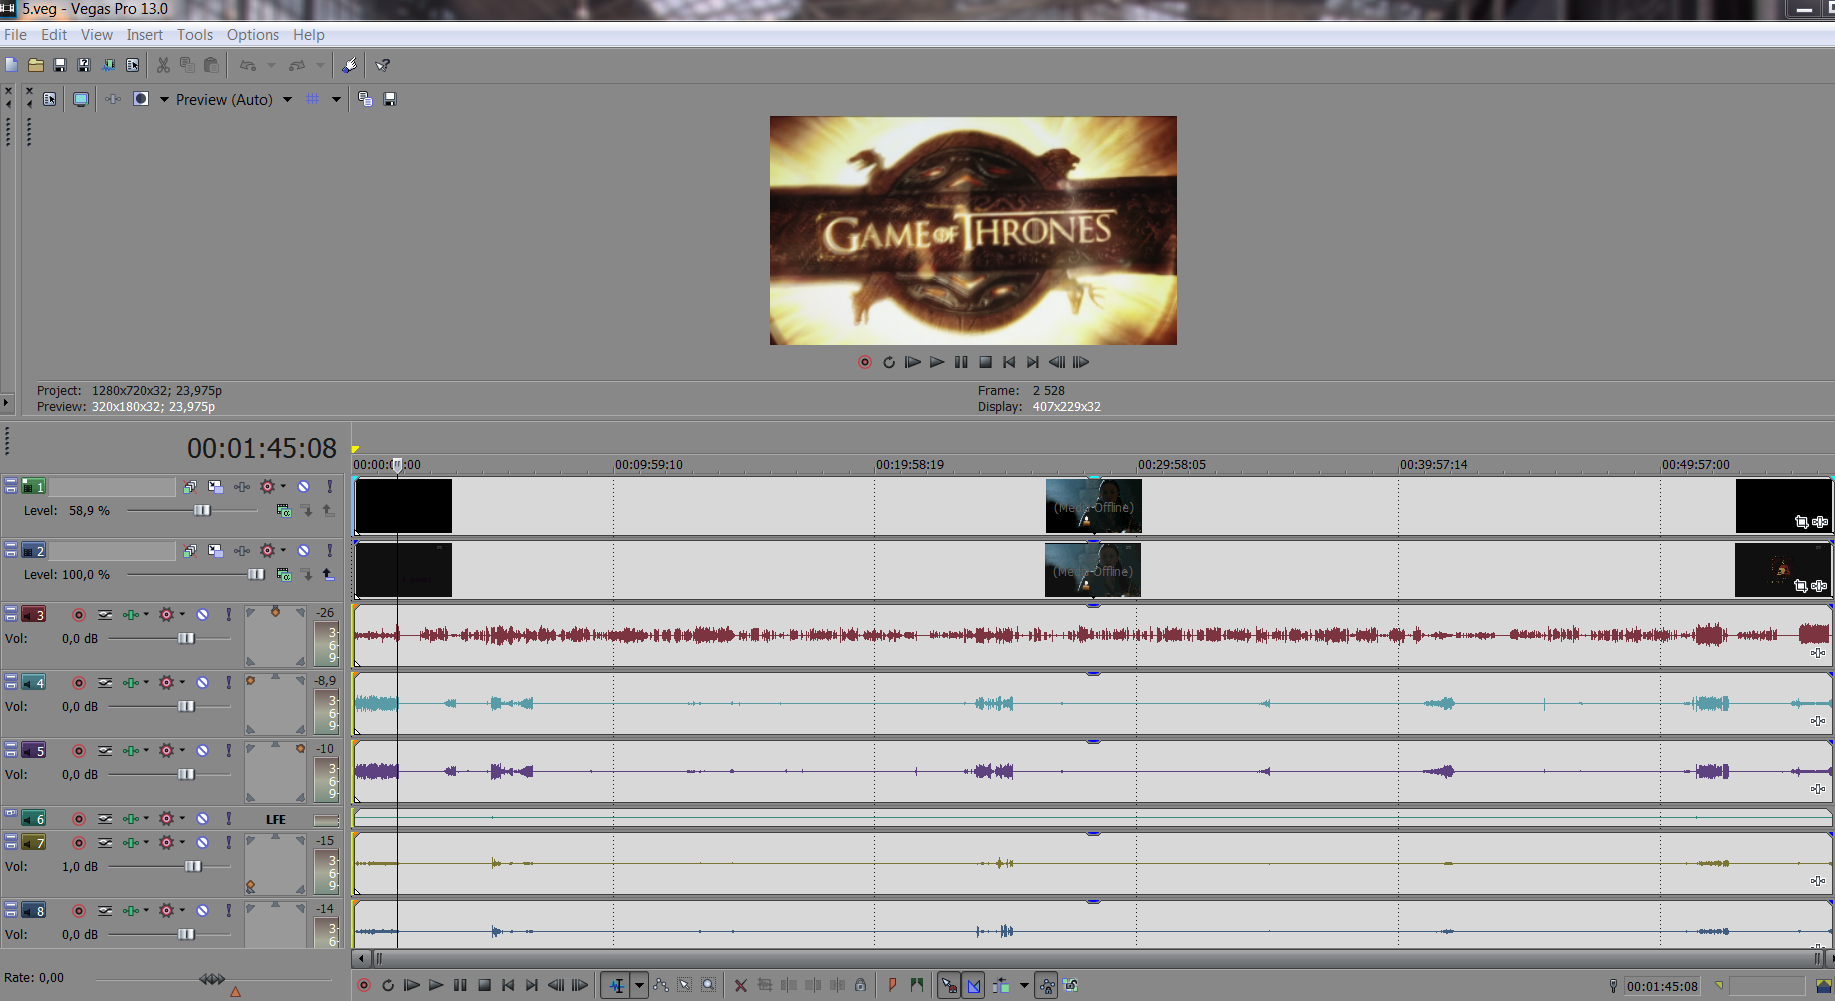Open the Undo history dropdown arrow
This screenshot has height=1001, width=1835.
271,65
